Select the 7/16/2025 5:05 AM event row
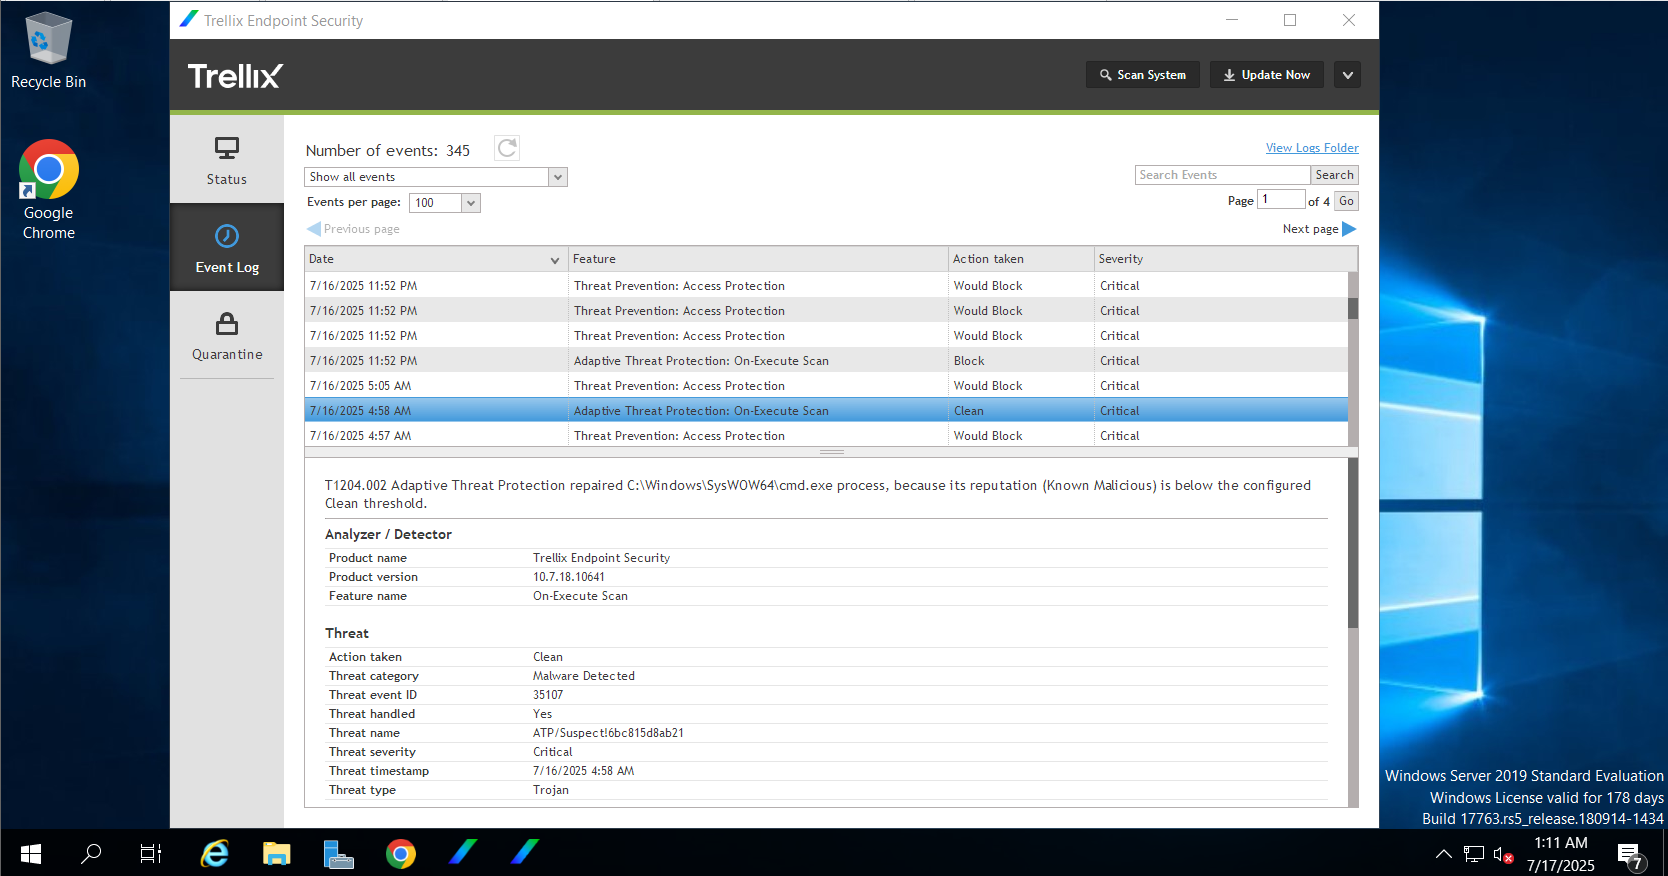 [x=826, y=386]
